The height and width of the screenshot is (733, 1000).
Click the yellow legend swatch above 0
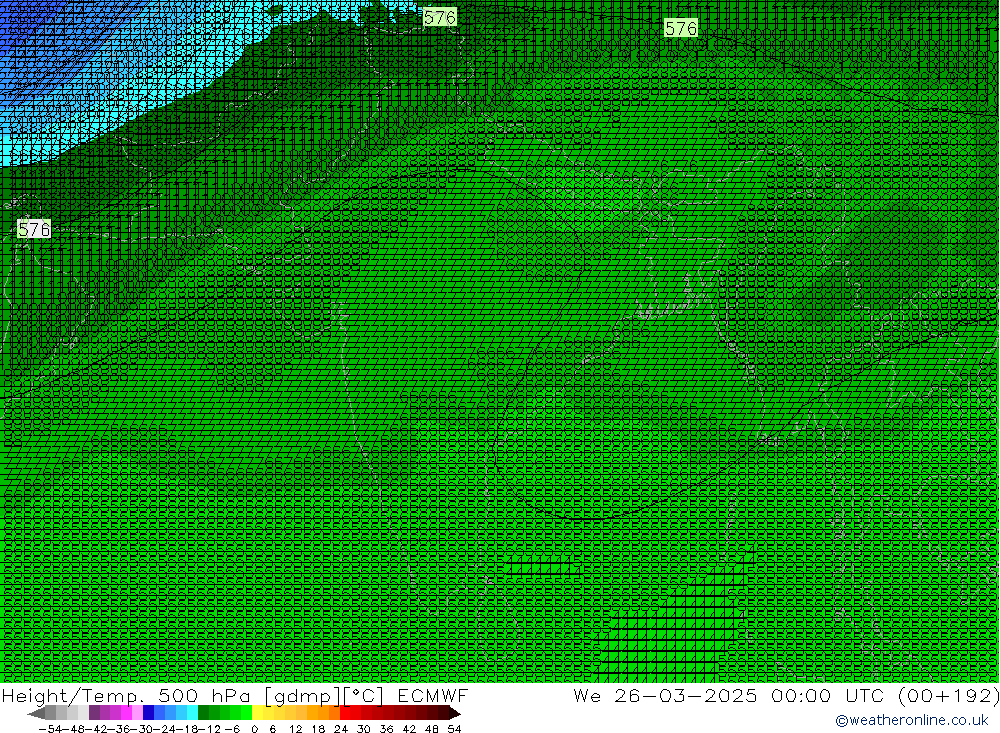coord(258,713)
